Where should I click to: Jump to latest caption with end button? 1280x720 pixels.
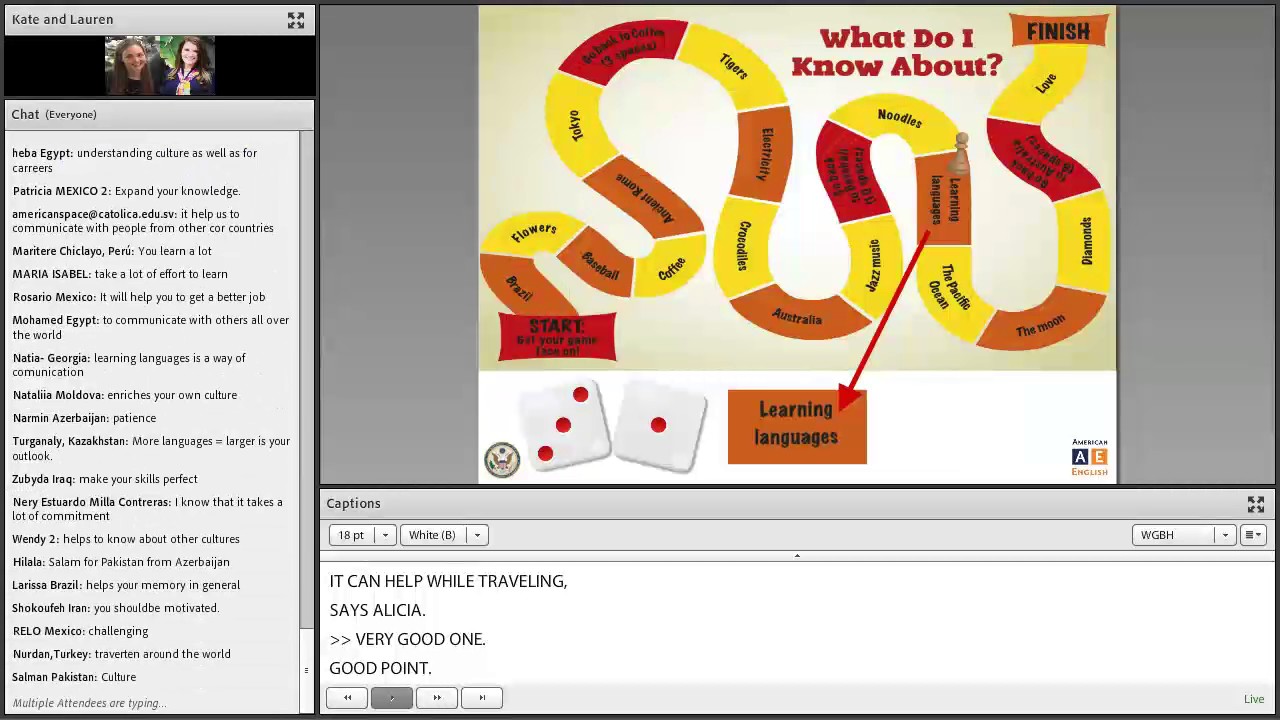tap(482, 698)
